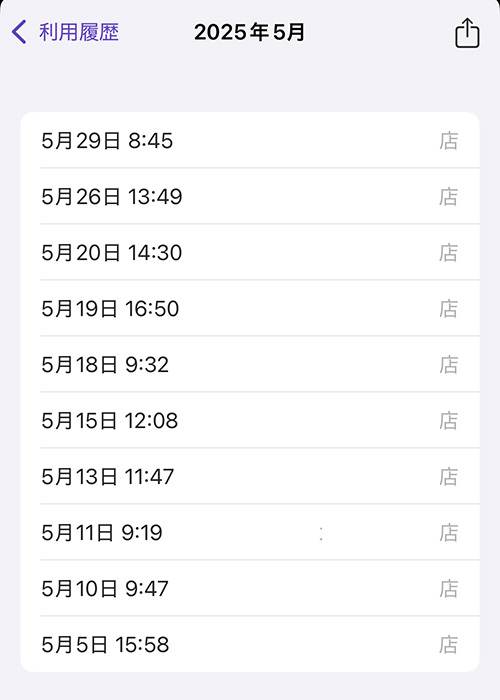The image size is (500, 700).
Task: Tap the 2025年5月 title
Action: tap(250, 32)
